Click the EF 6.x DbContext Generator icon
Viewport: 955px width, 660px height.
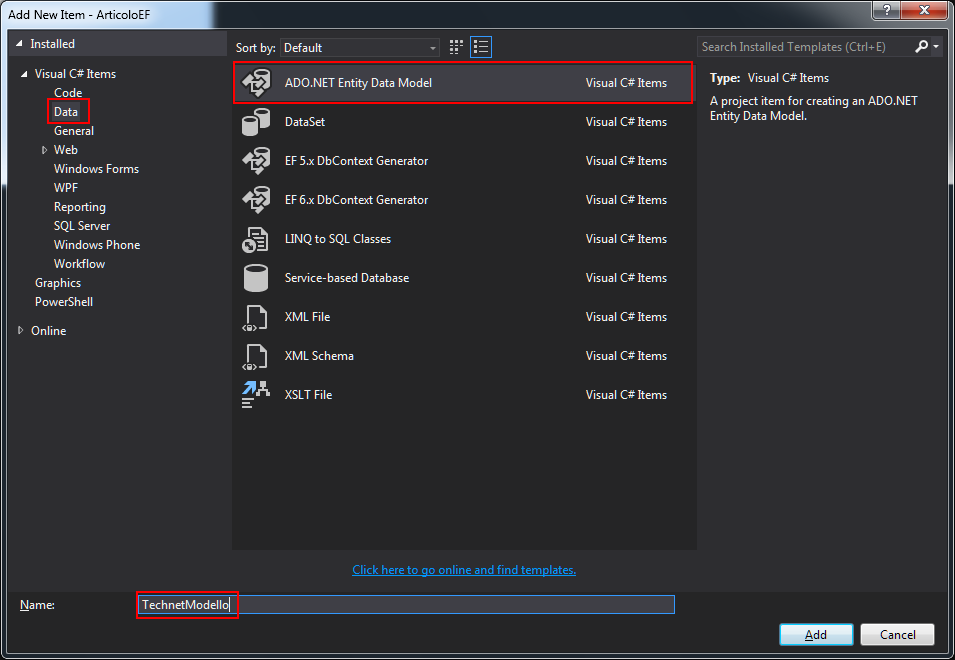tap(256, 200)
